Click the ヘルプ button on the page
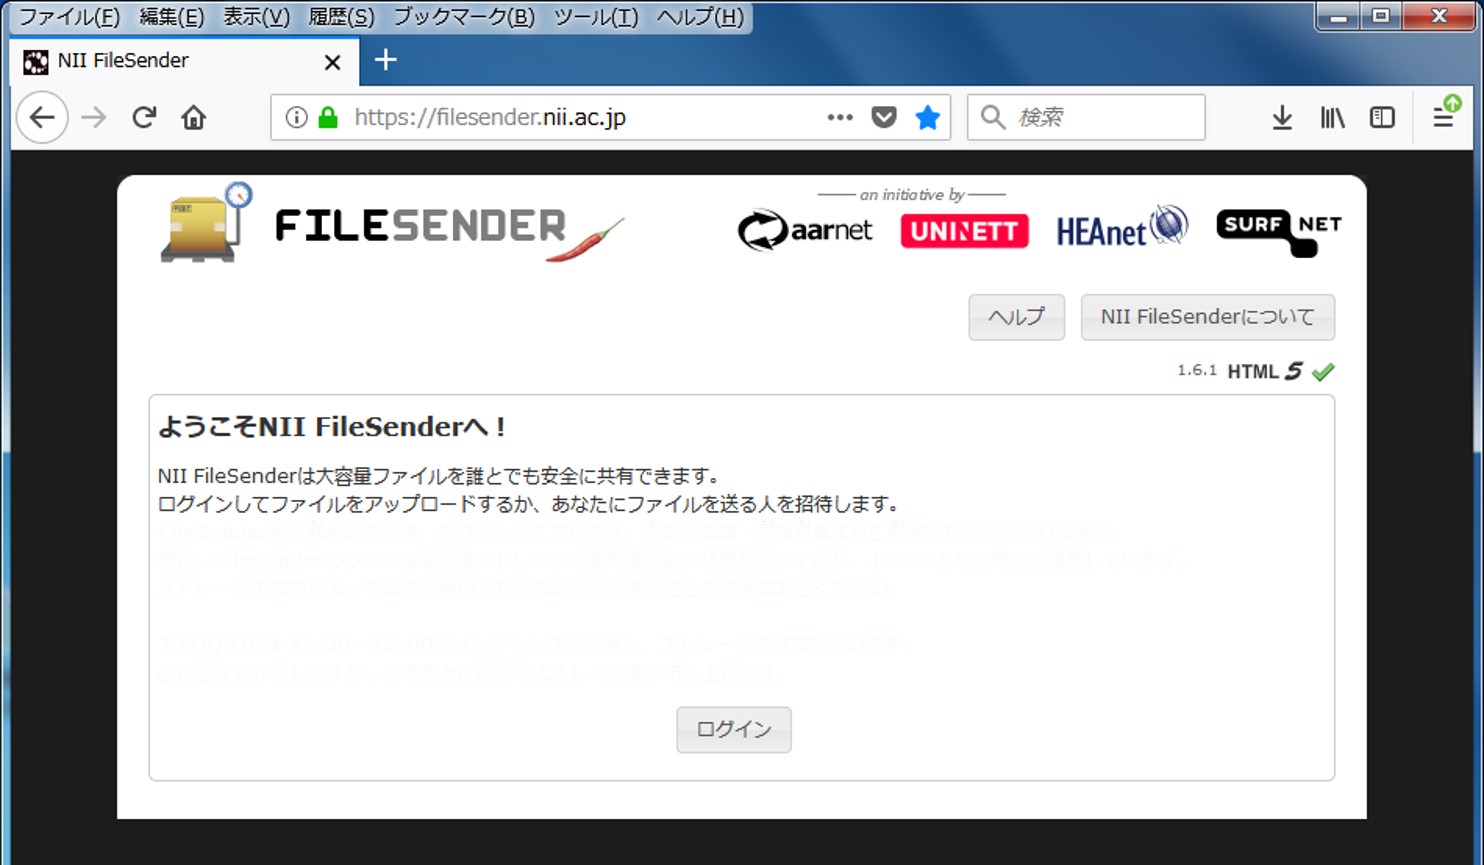 point(1016,317)
